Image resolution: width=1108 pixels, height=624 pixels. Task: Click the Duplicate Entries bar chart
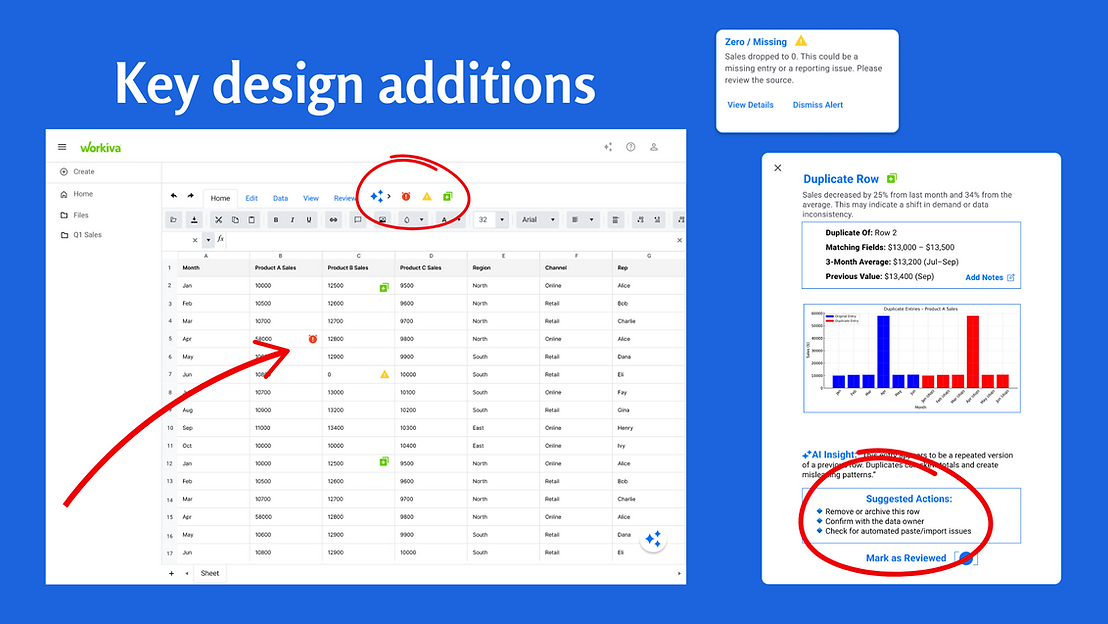[x=912, y=358]
